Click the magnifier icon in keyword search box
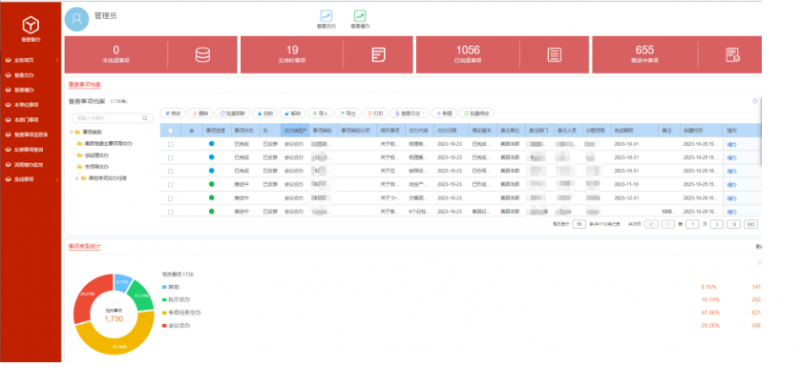The width and height of the screenshot is (800, 367). coord(145,118)
